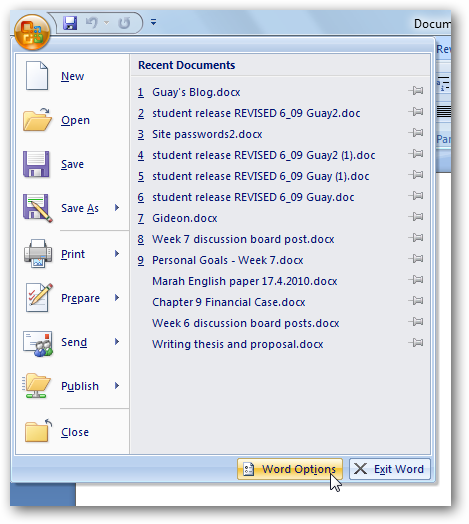Choose the New menu command
This screenshot has width=469, height=524.
[x=73, y=76]
